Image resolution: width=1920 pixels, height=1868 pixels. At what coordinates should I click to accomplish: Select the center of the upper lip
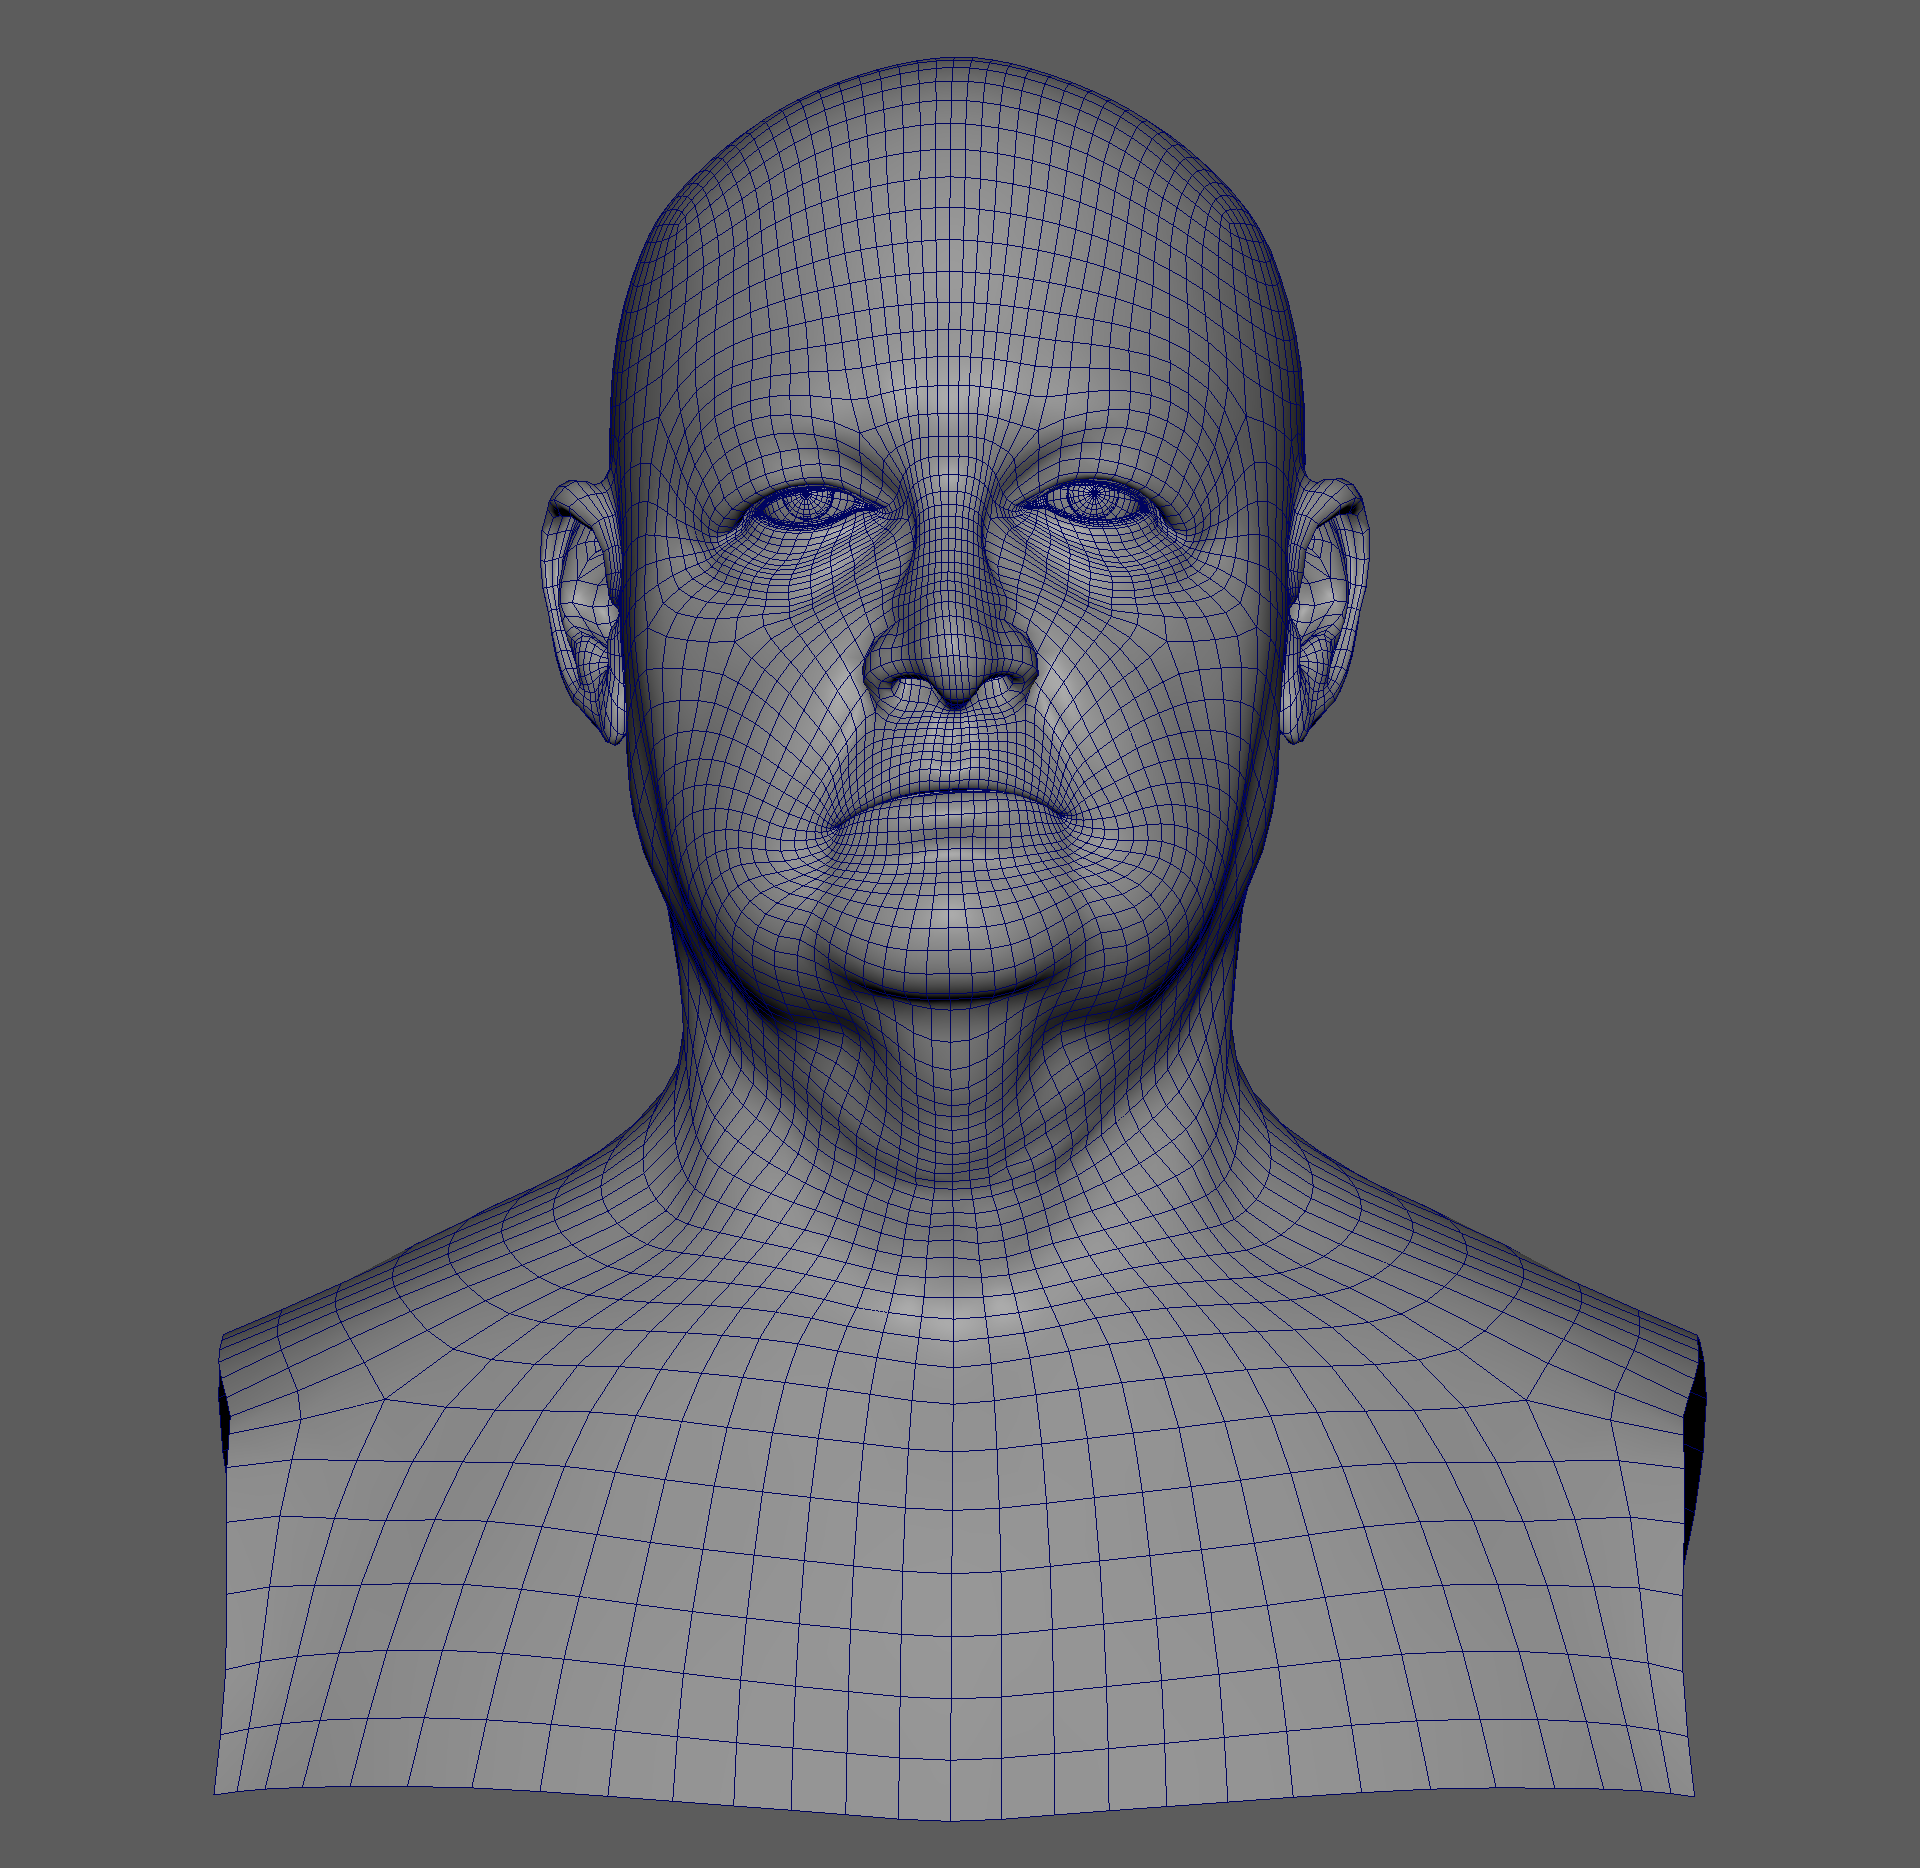953,776
